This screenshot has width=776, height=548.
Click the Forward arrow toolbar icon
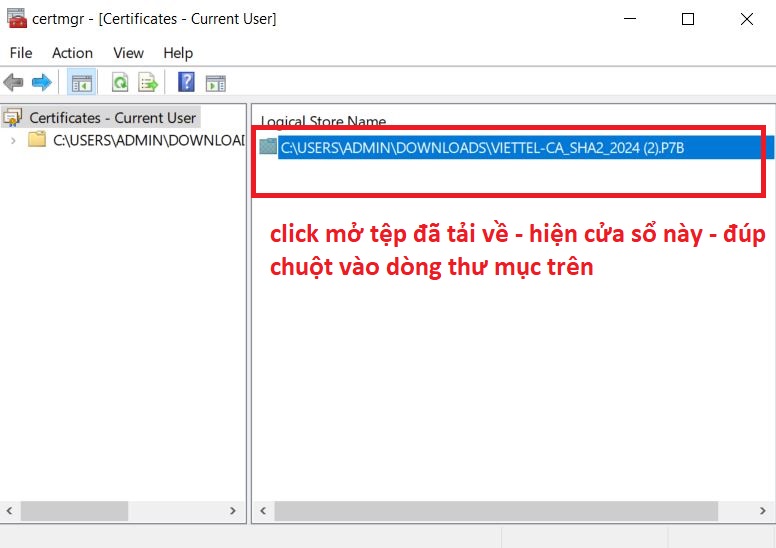coord(42,82)
